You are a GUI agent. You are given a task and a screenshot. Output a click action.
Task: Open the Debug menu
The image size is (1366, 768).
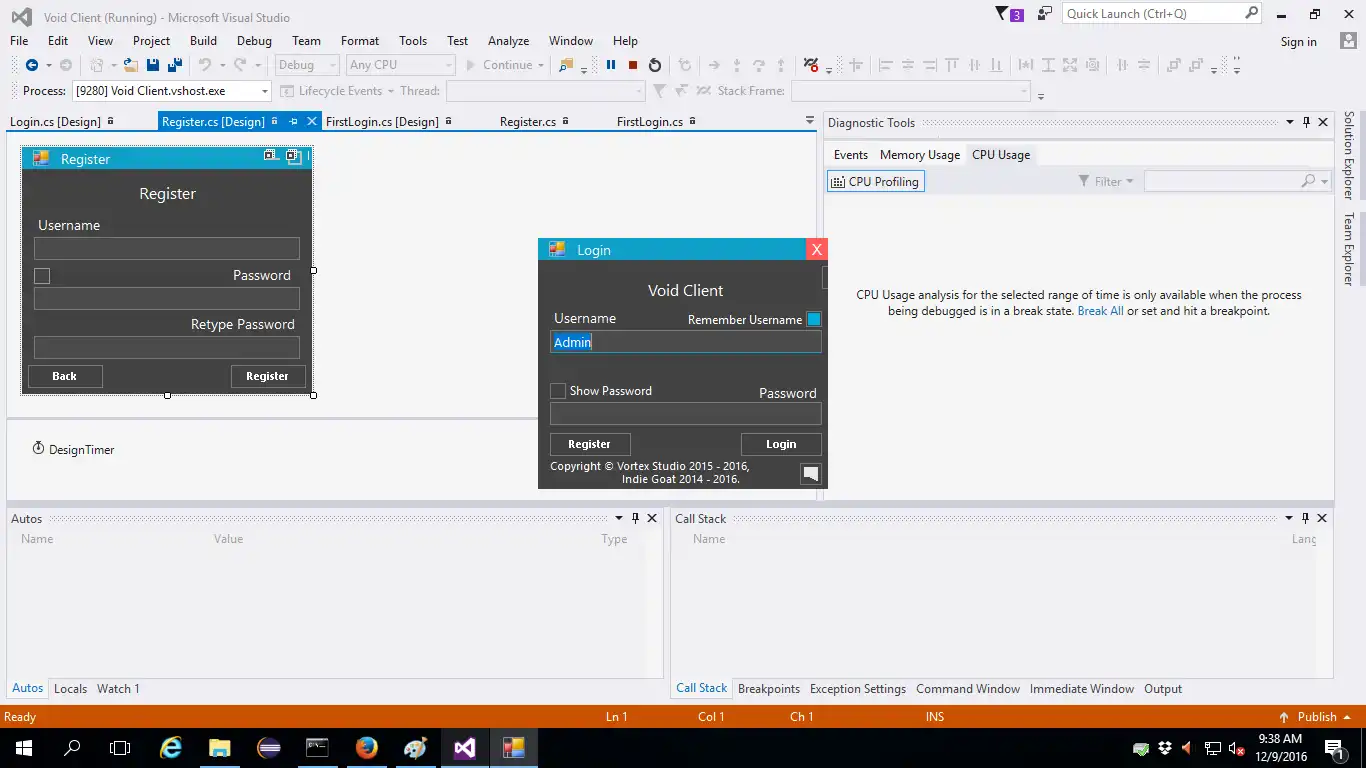click(254, 41)
